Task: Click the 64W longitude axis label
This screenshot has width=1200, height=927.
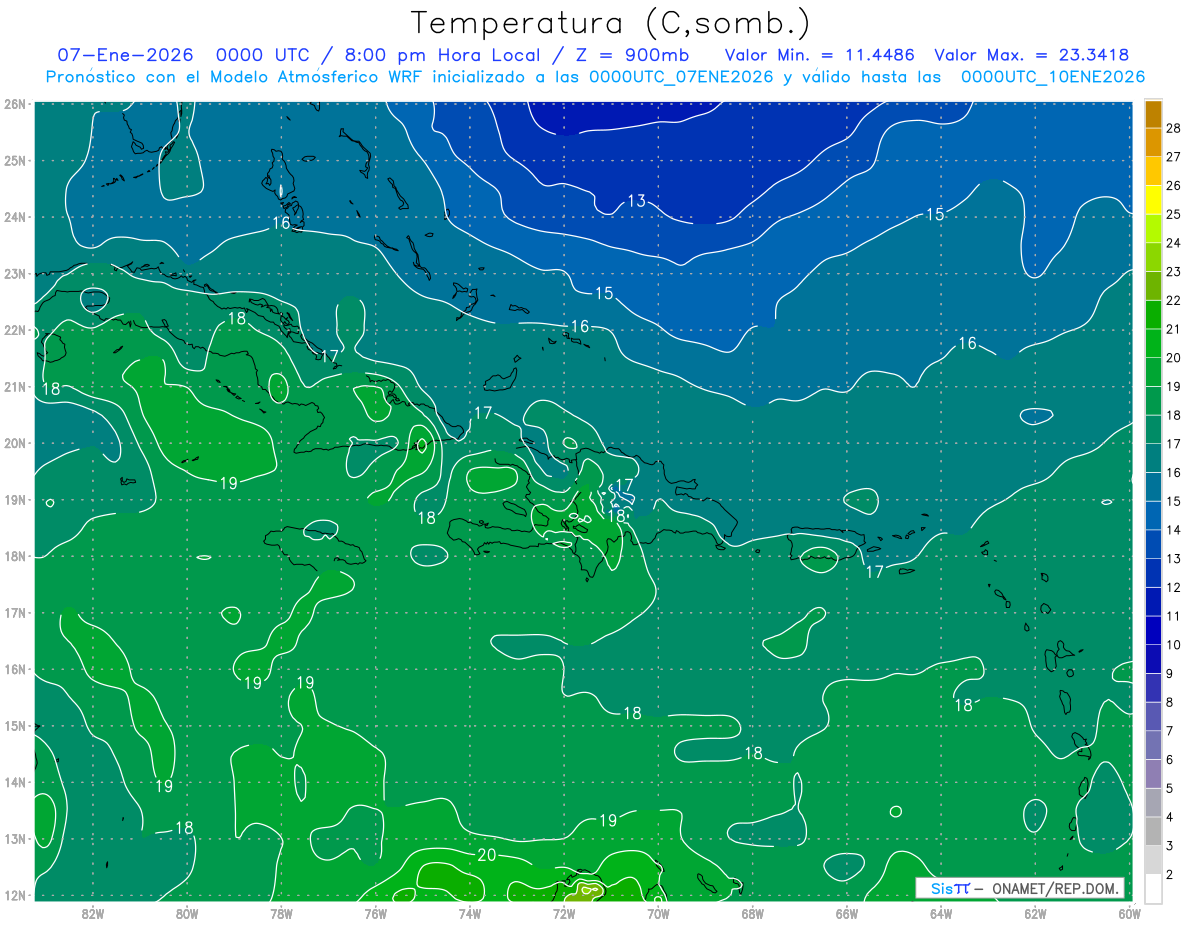Action: (x=941, y=912)
